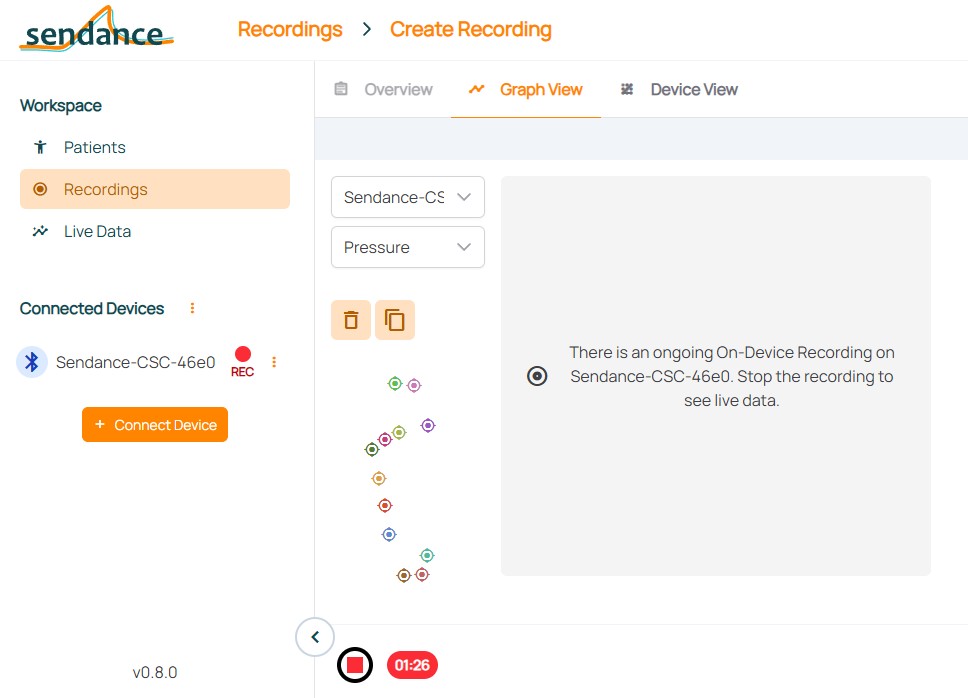Select the bright green sensor marker
The height and width of the screenshot is (698, 968).
click(394, 384)
